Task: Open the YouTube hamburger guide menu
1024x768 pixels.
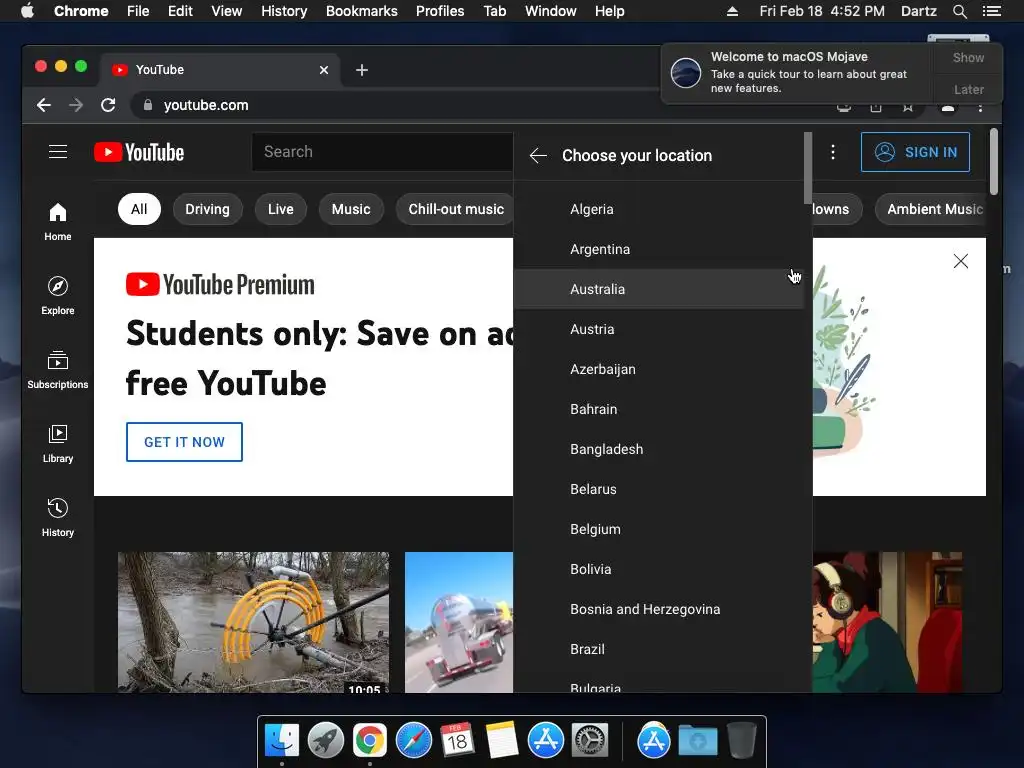Action: click(58, 152)
